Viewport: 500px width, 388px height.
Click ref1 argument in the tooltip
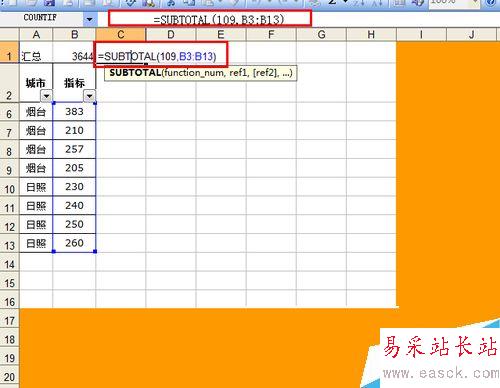[x=238, y=72]
